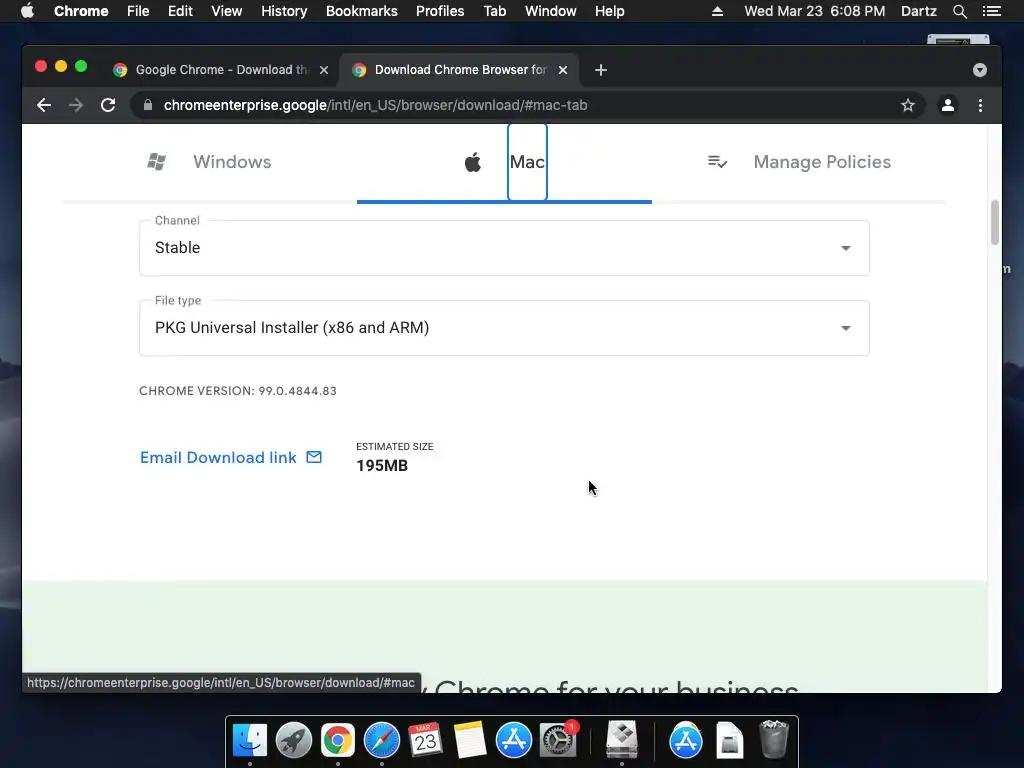Open the Chrome application menu
This screenshot has height=768, width=1024.
(81, 11)
